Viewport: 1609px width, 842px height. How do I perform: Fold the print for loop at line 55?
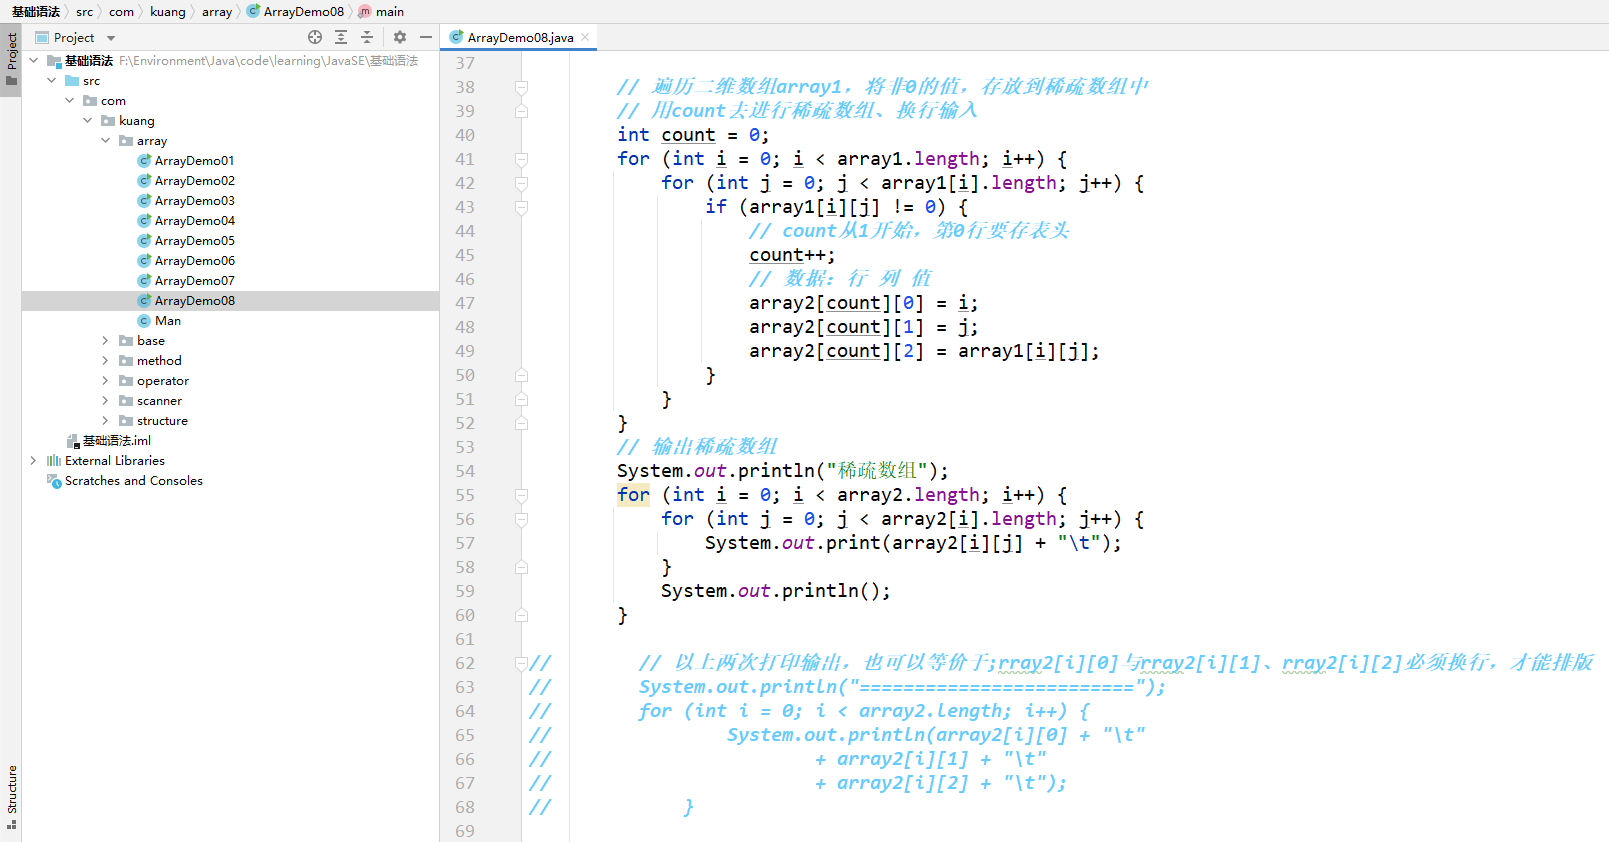pyautogui.click(x=522, y=496)
